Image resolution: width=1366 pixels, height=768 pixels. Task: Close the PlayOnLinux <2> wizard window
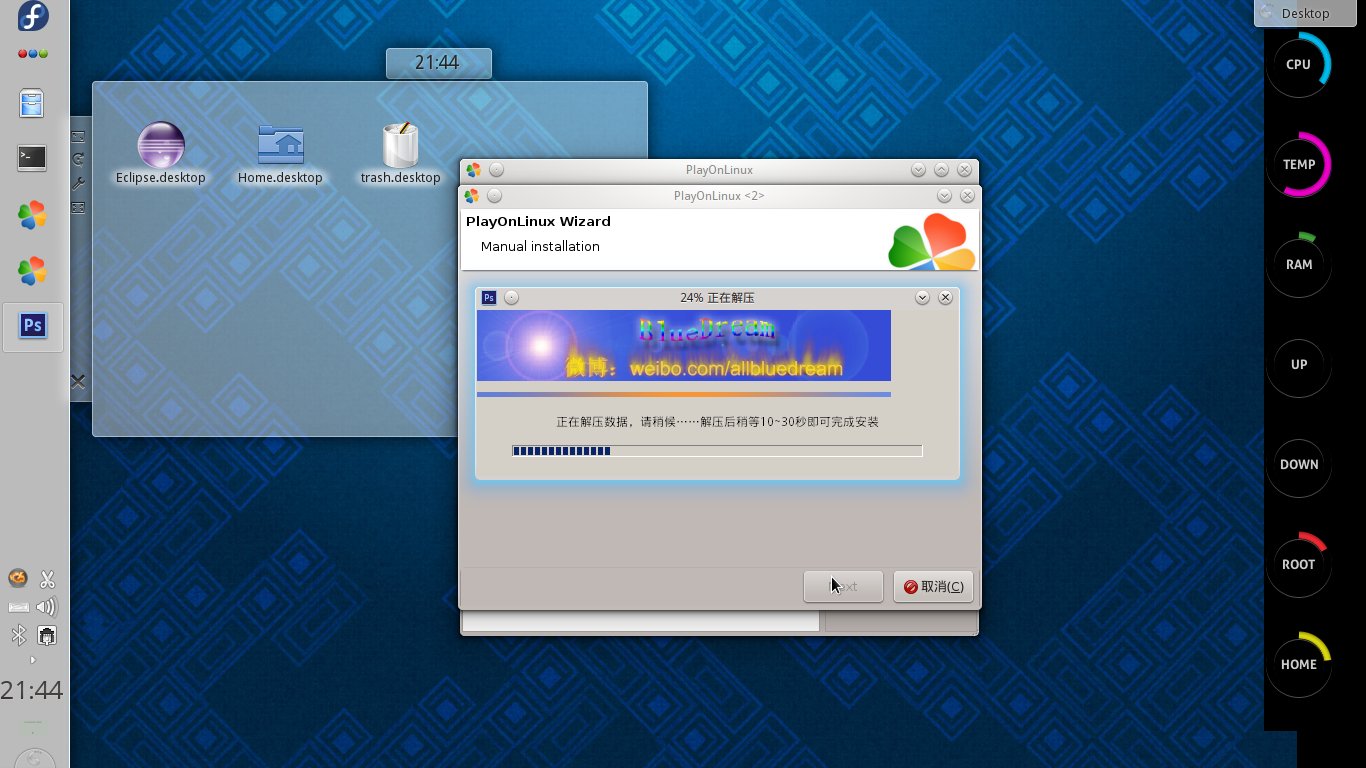coord(966,196)
